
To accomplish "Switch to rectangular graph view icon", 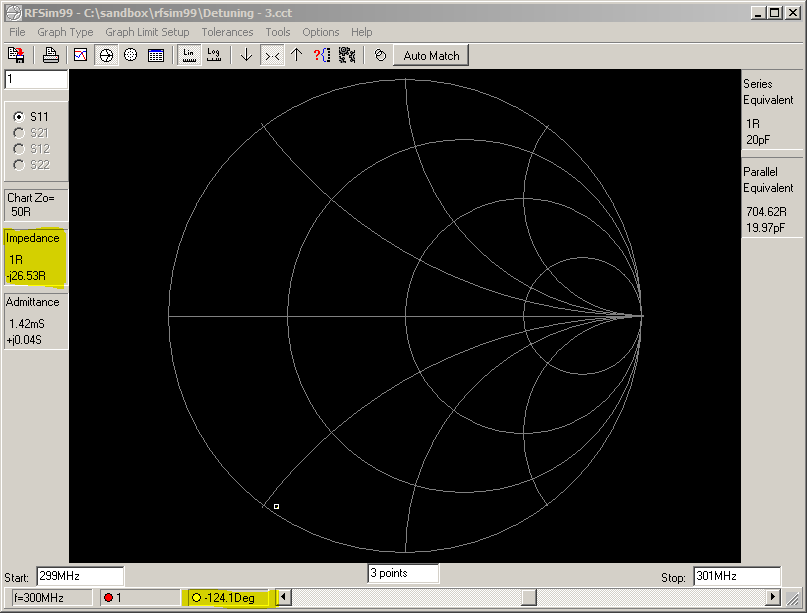I will click(81, 55).
